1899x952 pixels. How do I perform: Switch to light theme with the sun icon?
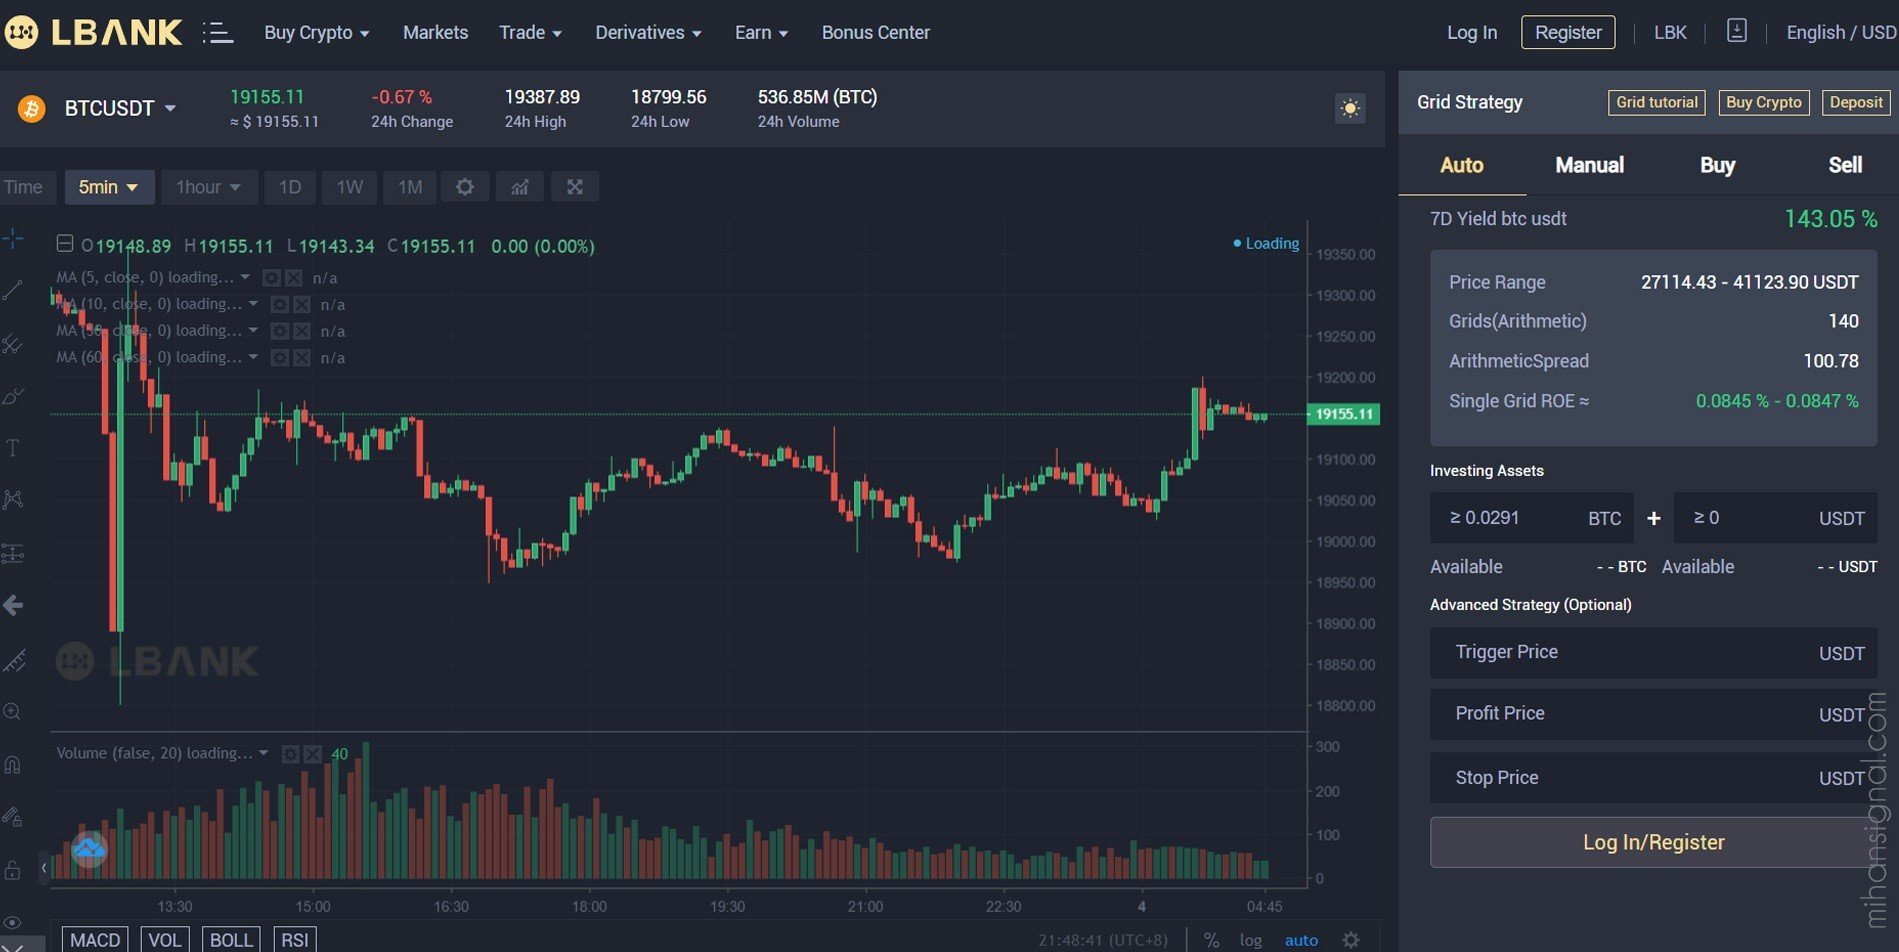pos(1350,108)
